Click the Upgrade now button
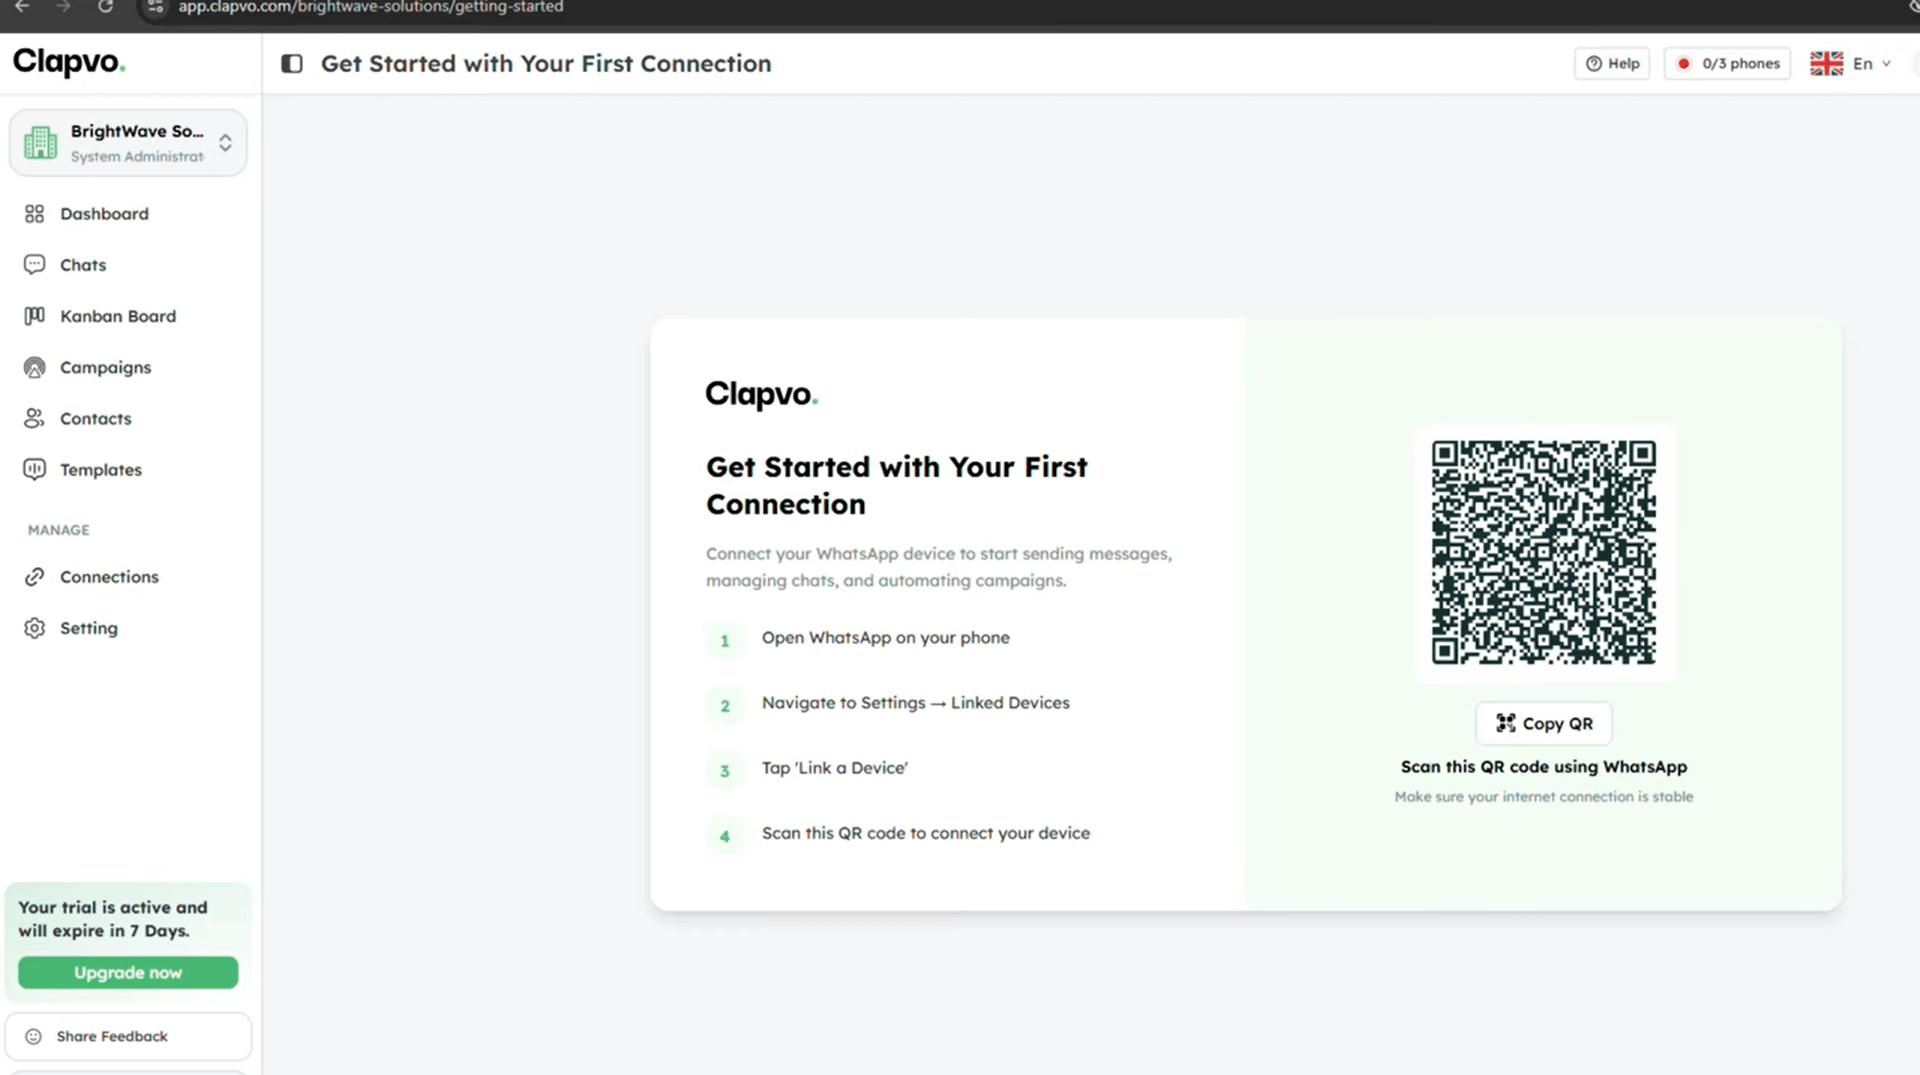Screen dimensions: 1920x1075 pos(128,972)
